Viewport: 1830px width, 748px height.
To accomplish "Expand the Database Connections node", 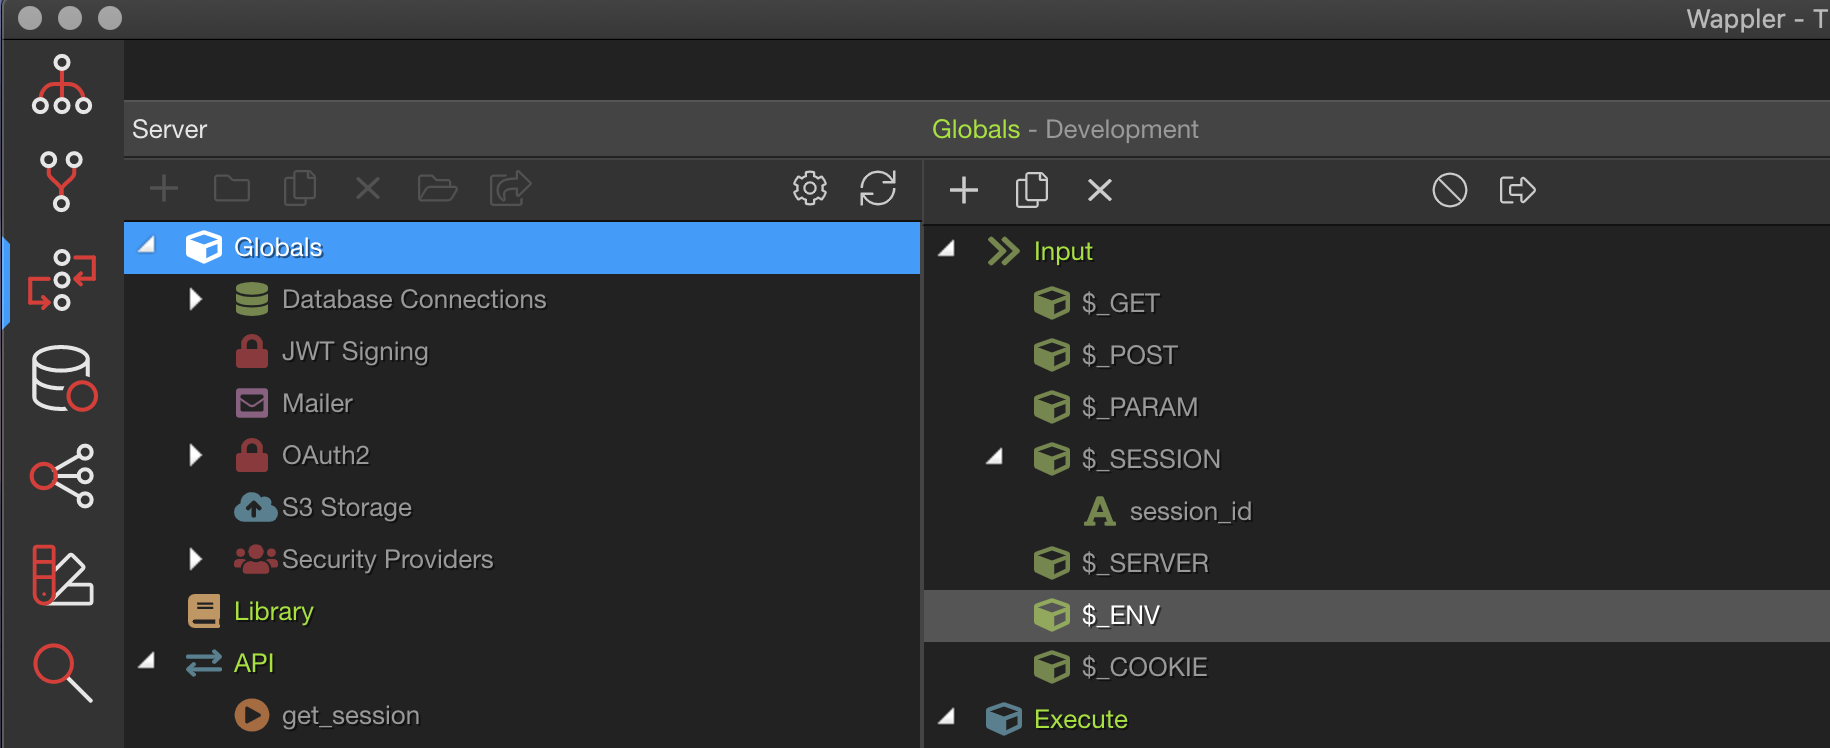I will click(x=196, y=299).
